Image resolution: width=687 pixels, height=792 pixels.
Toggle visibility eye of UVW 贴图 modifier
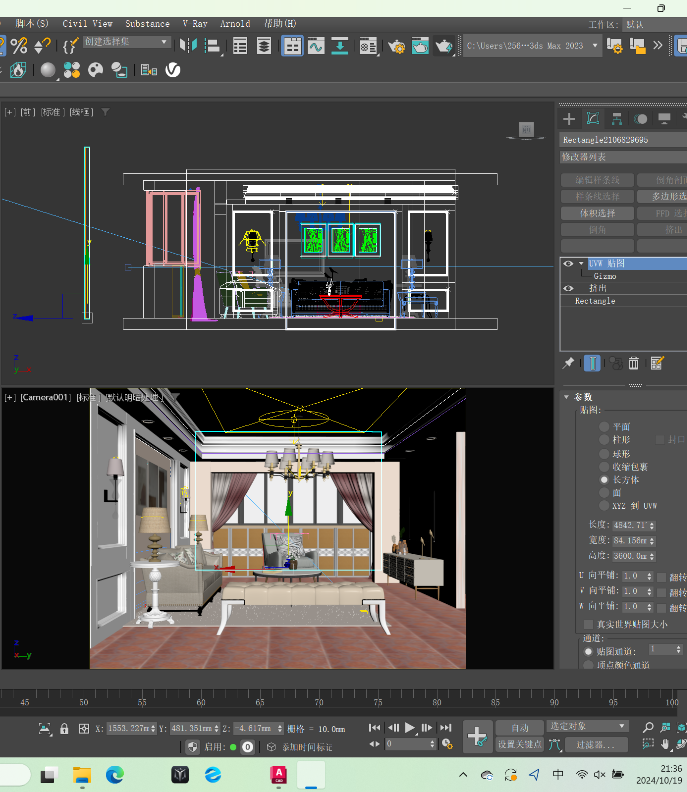click(569, 263)
